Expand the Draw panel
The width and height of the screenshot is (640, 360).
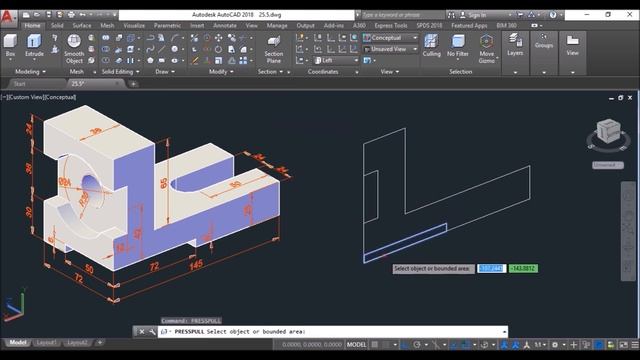point(165,72)
